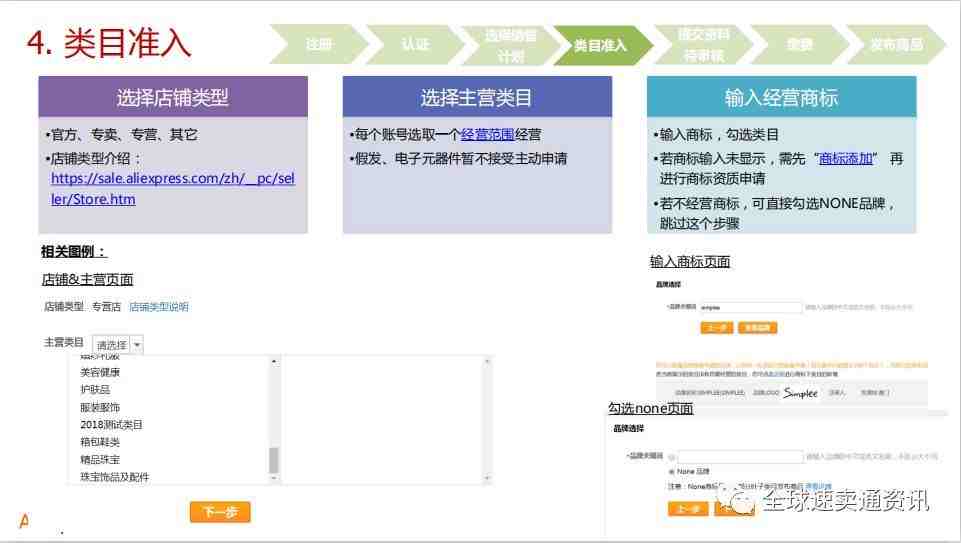This screenshot has width=961, height=543.
Task: Click 上一步 button under brand keyword input
Action: pyautogui.click(x=716, y=328)
